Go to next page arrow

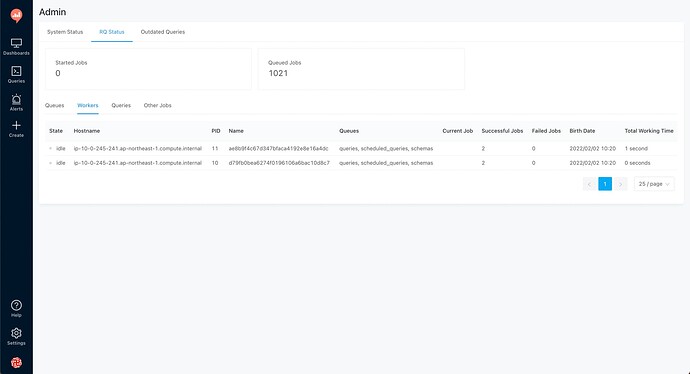(620, 184)
